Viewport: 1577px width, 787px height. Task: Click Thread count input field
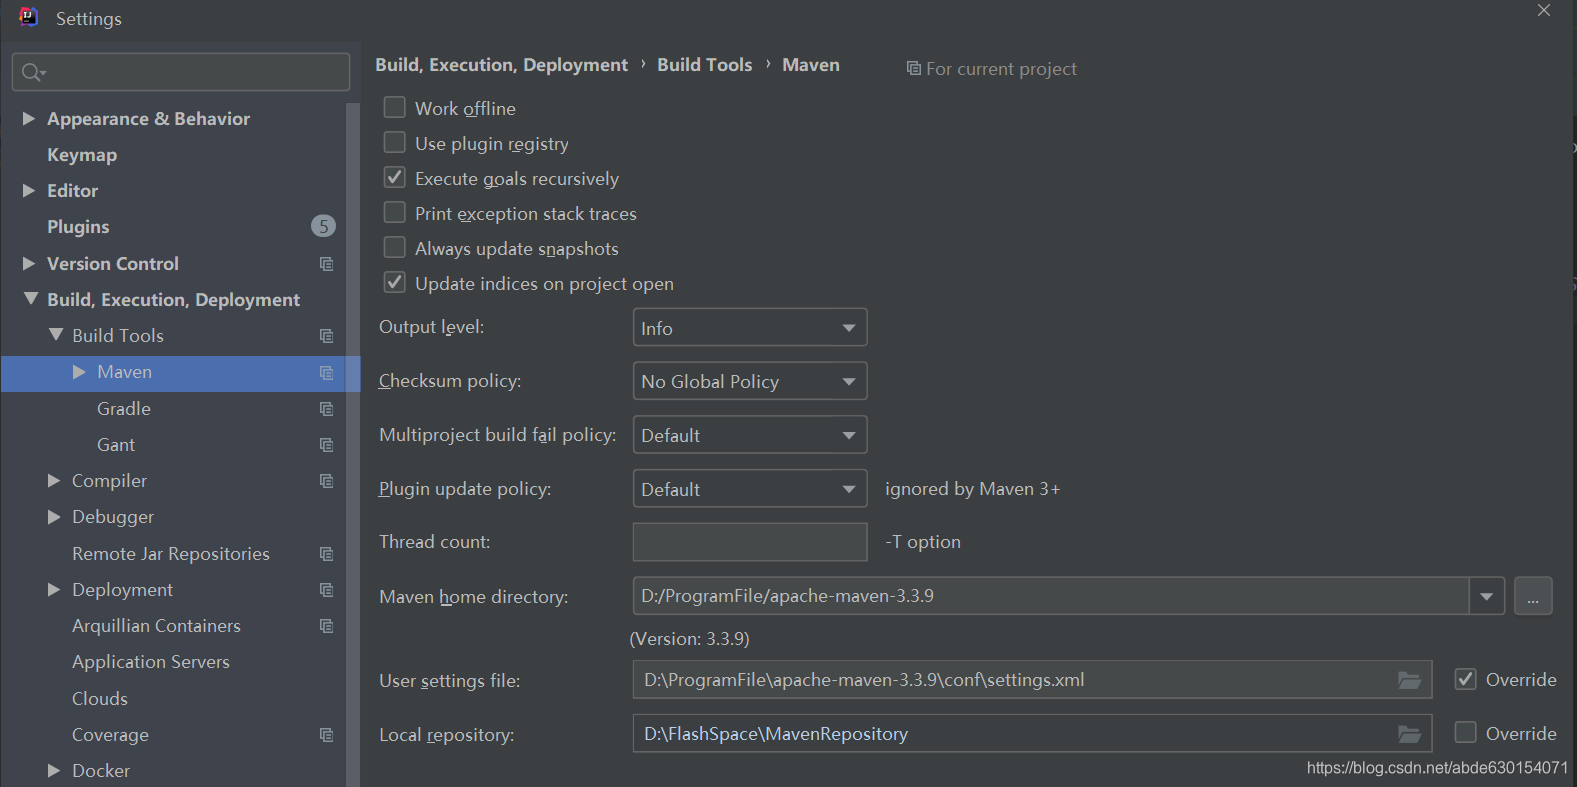pos(750,542)
